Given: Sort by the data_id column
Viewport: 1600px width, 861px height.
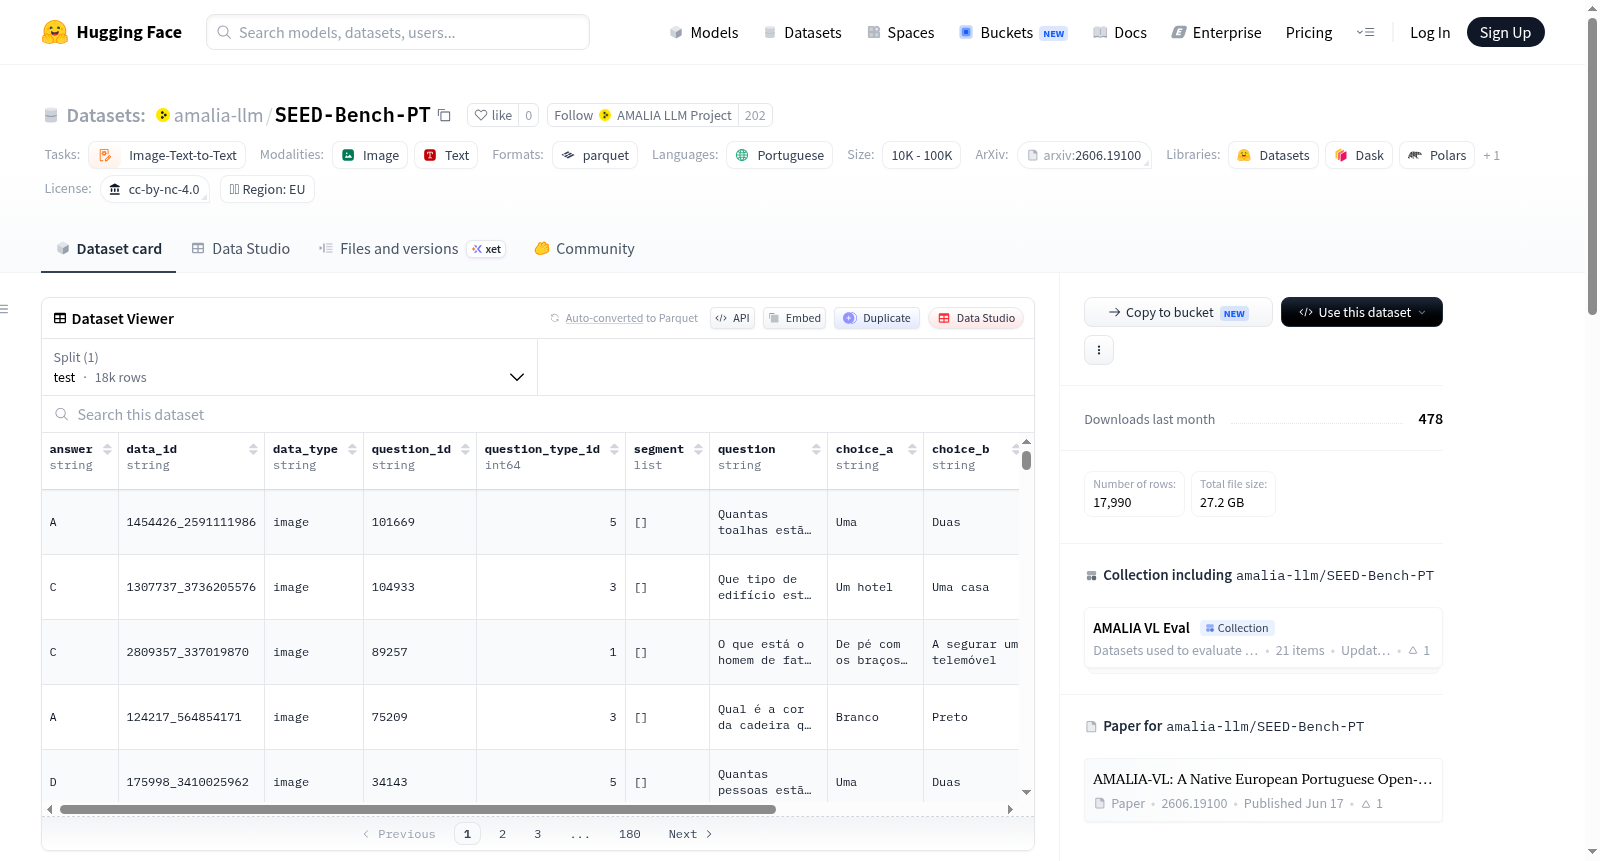Looking at the screenshot, I should click(253, 449).
